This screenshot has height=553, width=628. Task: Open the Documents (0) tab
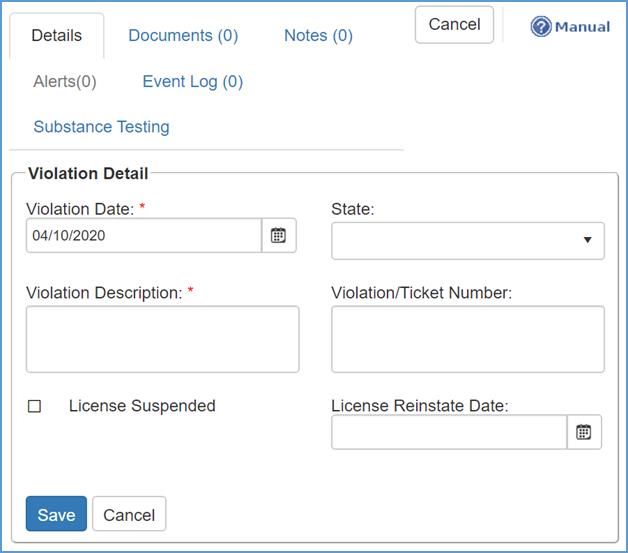pos(183,36)
